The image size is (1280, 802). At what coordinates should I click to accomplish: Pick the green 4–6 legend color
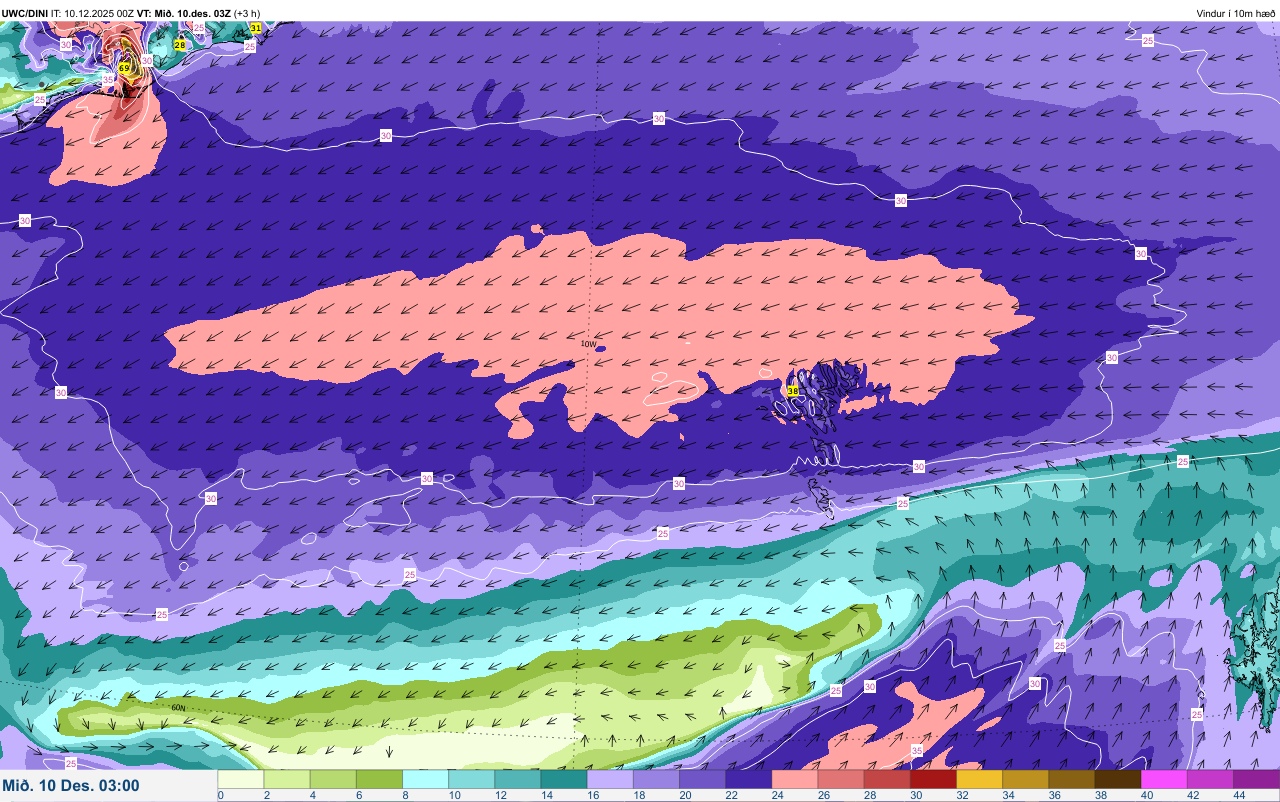tap(333, 778)
